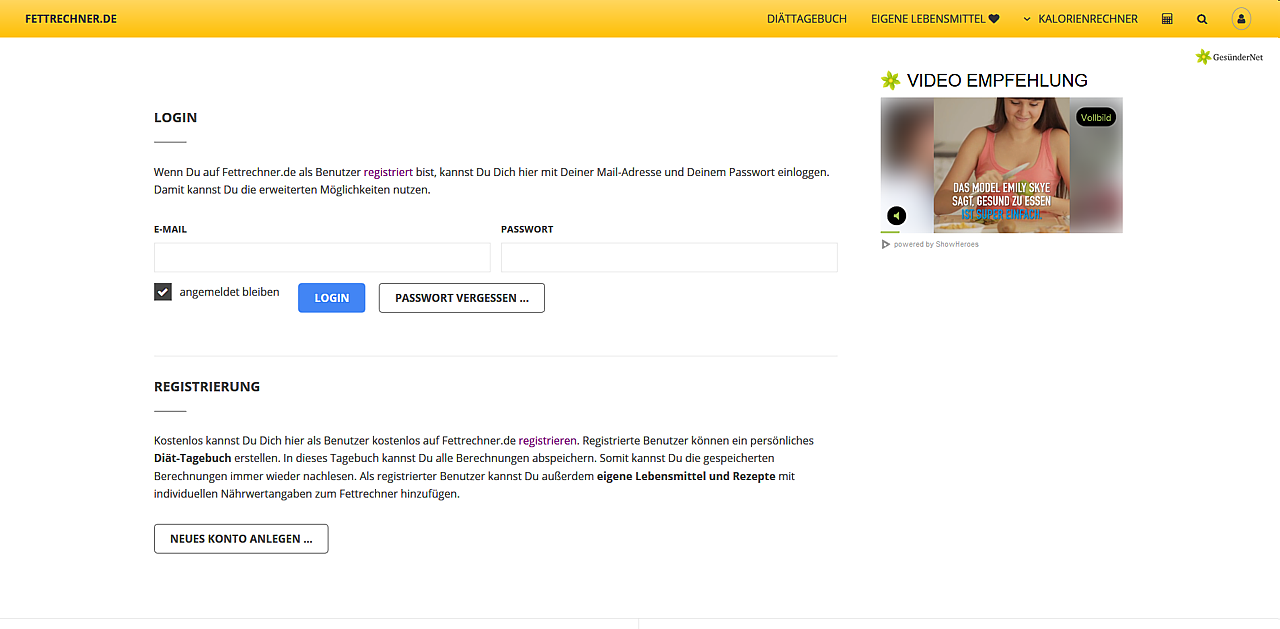
Task: Click the video progress bar
Action: (1000, 231)
